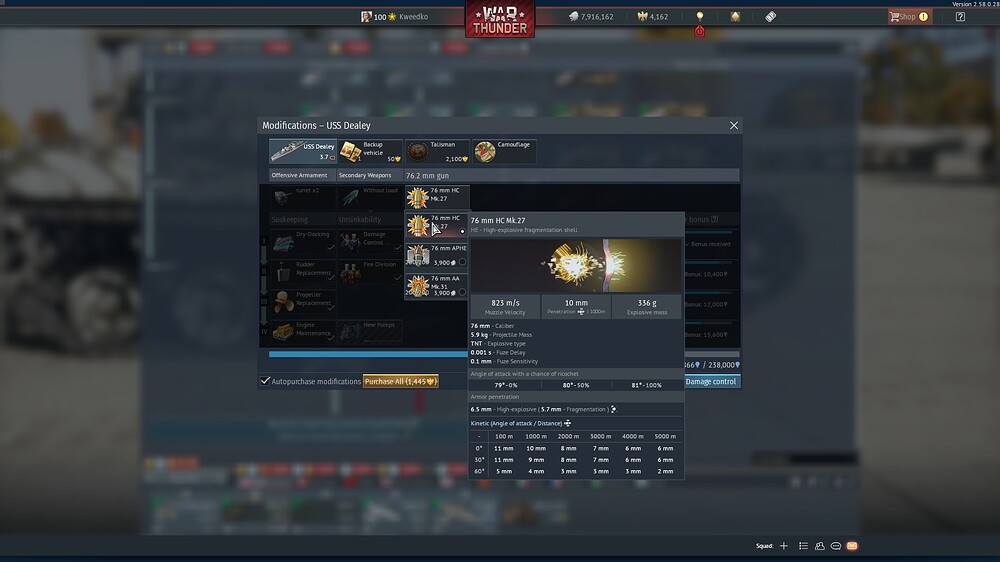Toggle Autopurchase modifications checkbox
1000x562 pixels.
pyautogui.click(x=265, y=381)
